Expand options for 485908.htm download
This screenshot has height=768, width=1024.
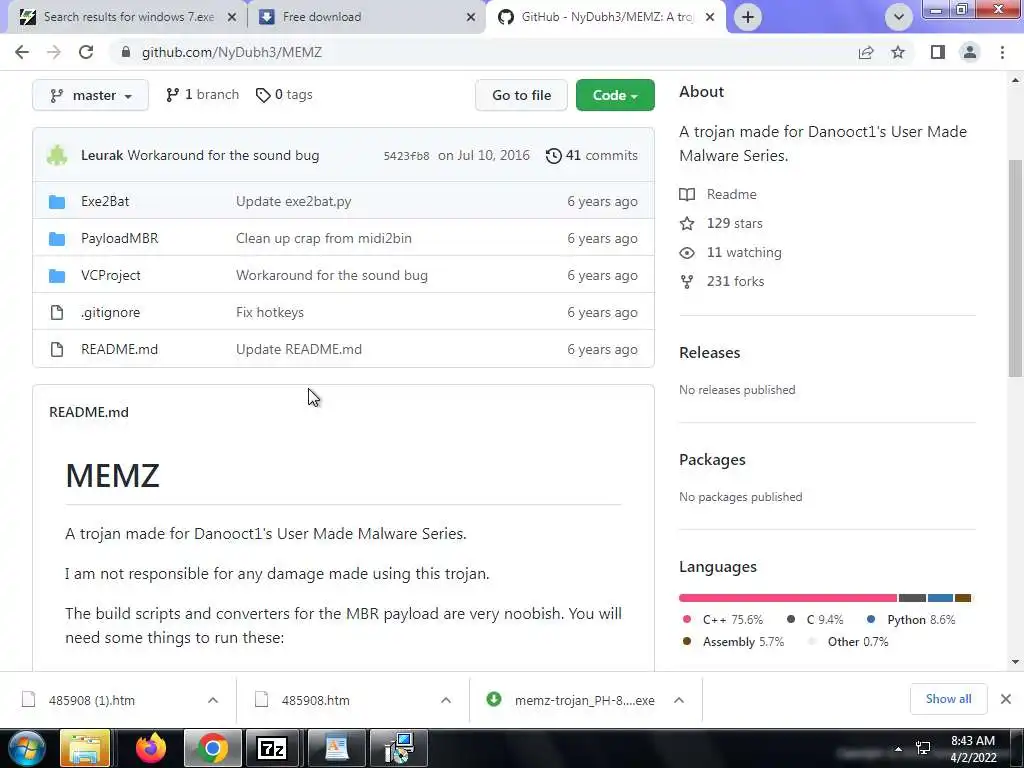pyautogui.click(x=446, y=700)
